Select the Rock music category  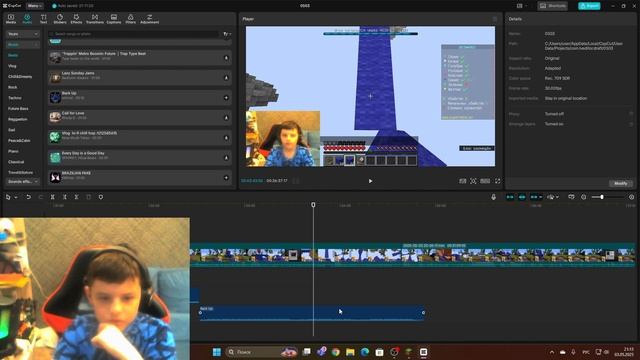pyautogui.click(x=13, y=87)
